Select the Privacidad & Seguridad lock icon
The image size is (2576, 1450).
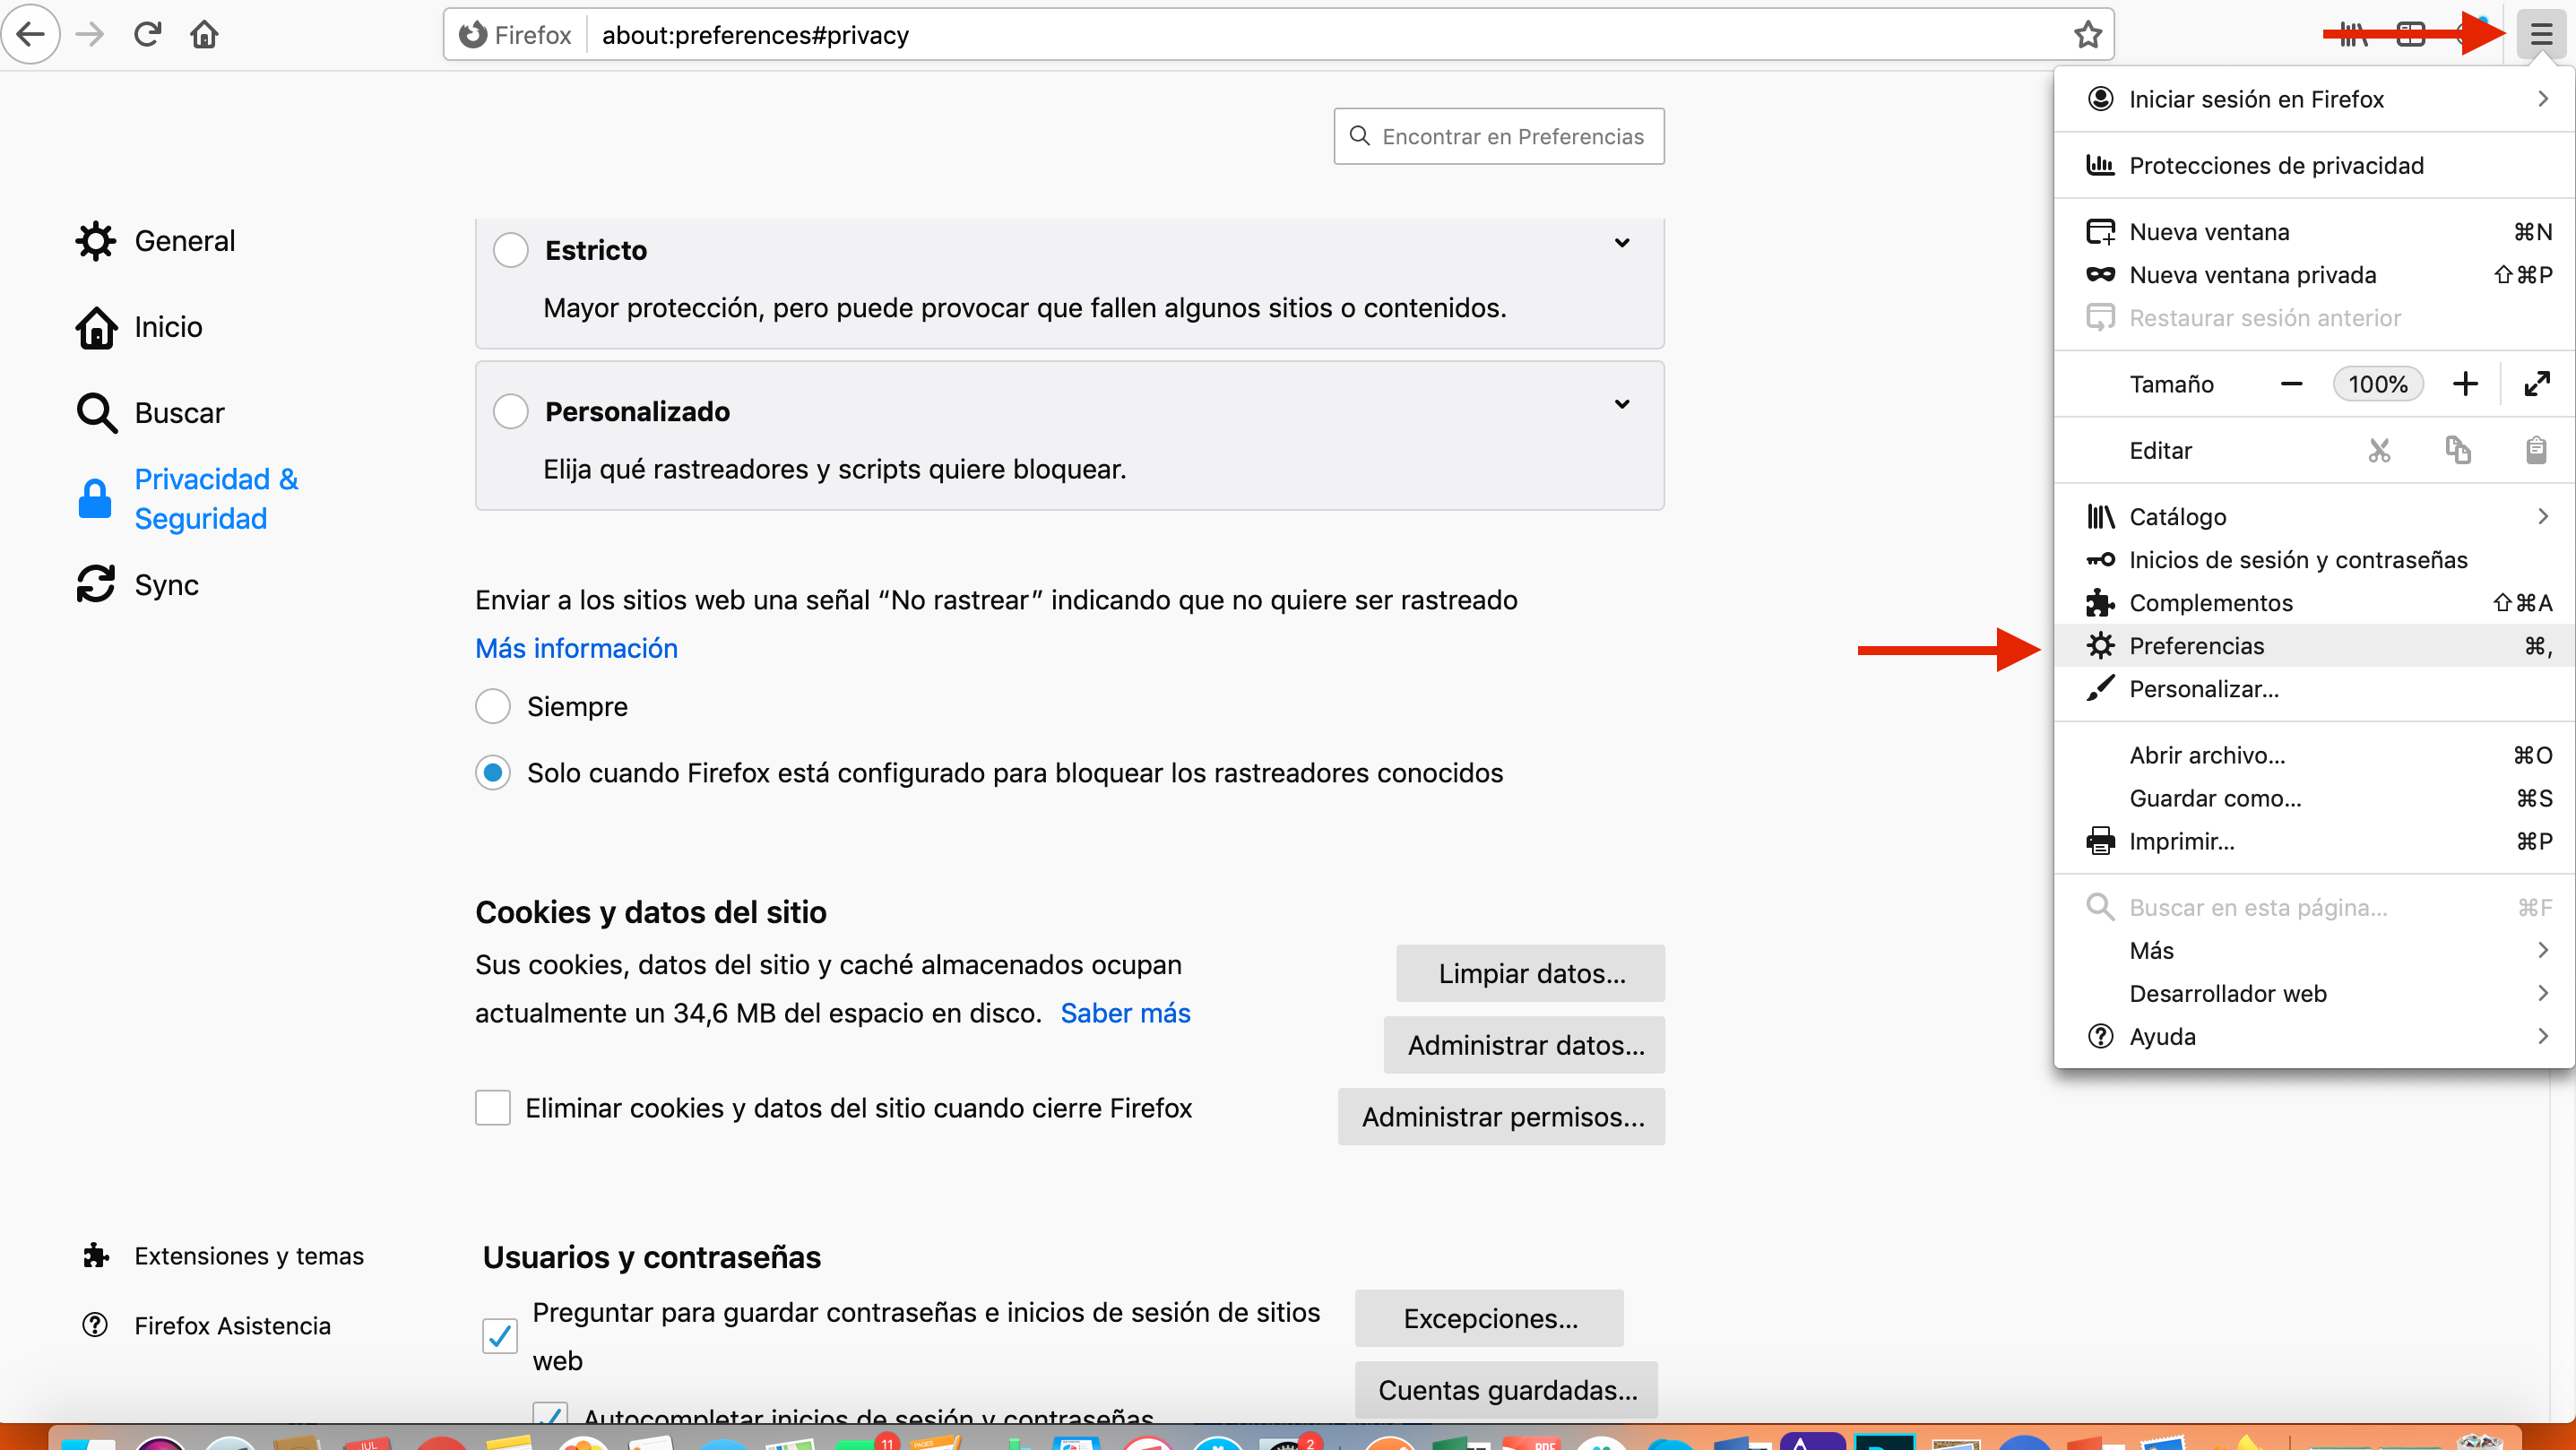(x=94, y=499)
